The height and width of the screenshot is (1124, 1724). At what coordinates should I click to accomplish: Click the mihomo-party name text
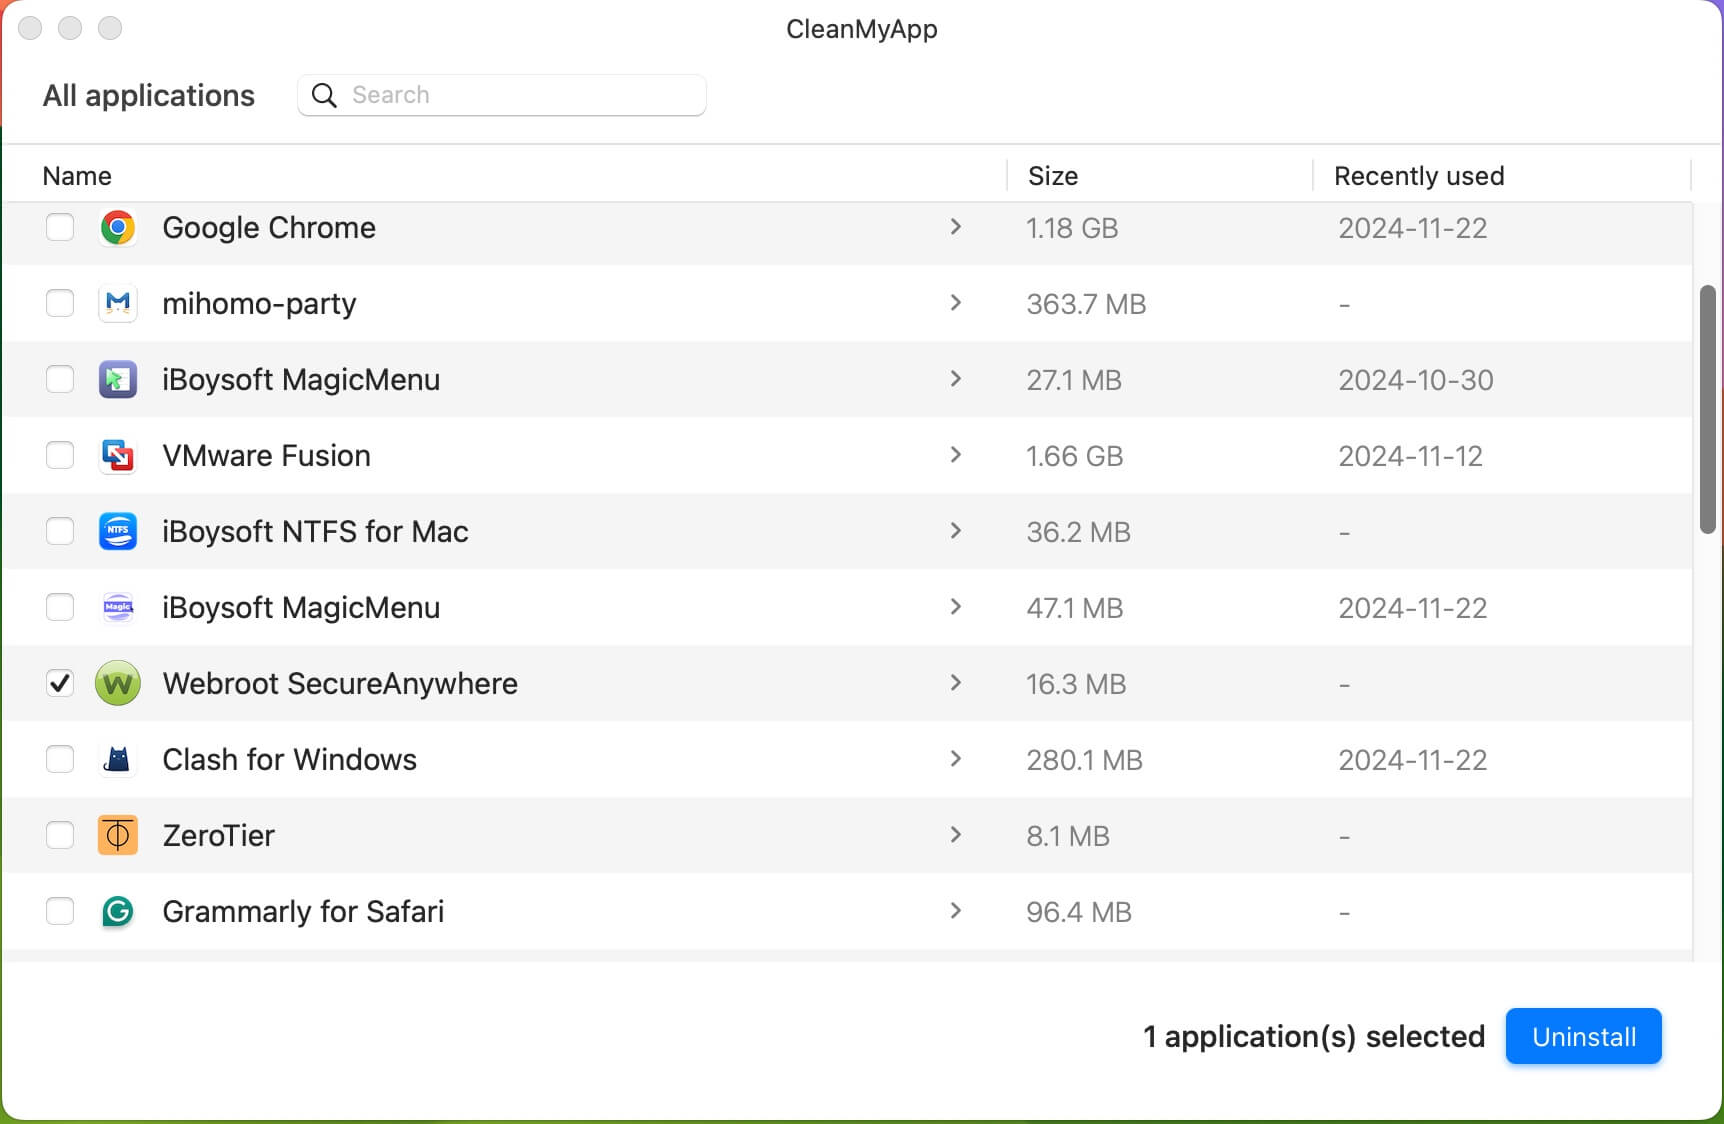coord(259,304)
